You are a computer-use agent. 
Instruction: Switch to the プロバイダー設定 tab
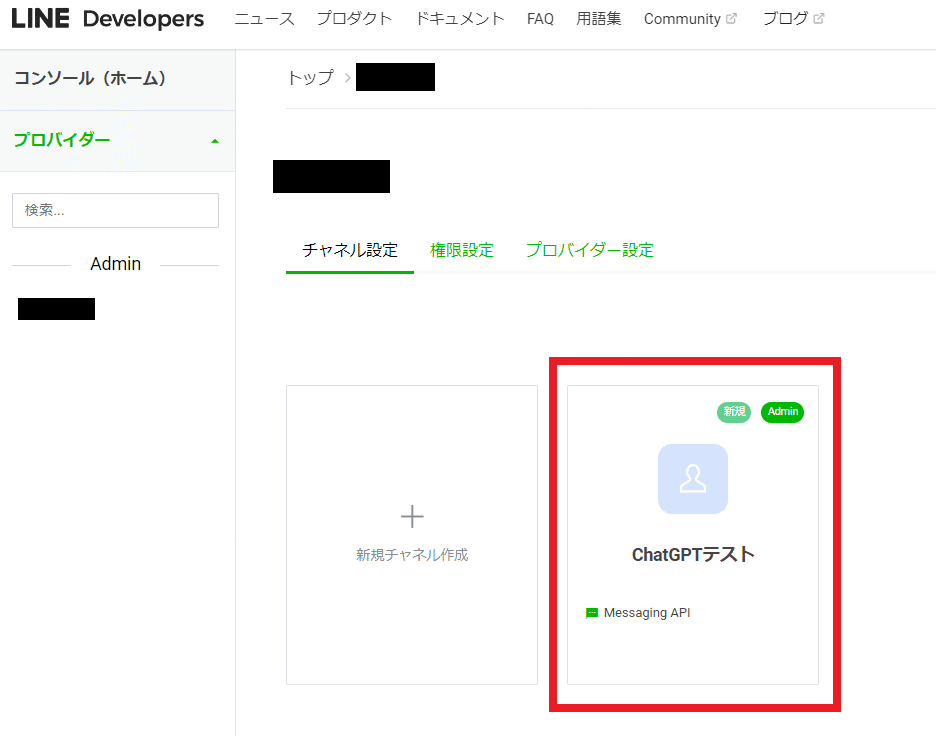(590, 250)
